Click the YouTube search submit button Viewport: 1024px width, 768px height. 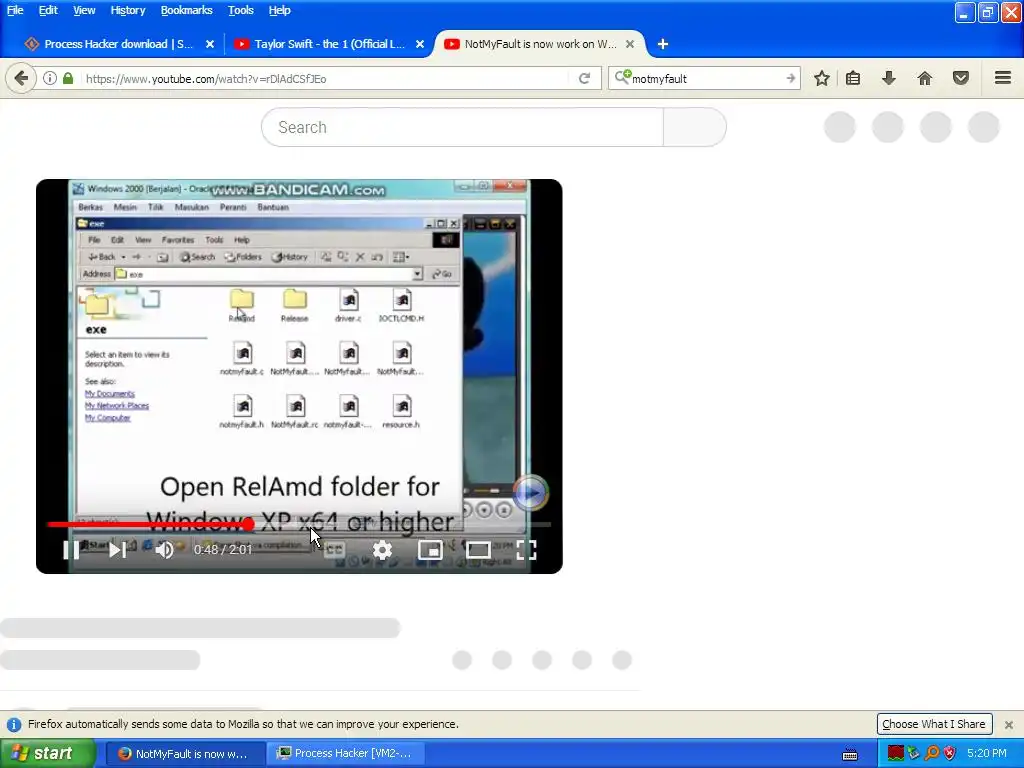pos(694,127)
